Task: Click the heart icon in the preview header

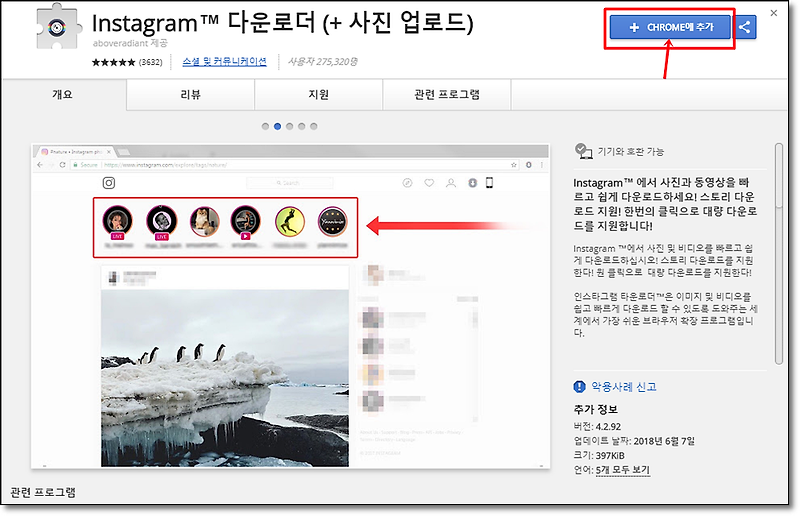Action: point(429,183)
